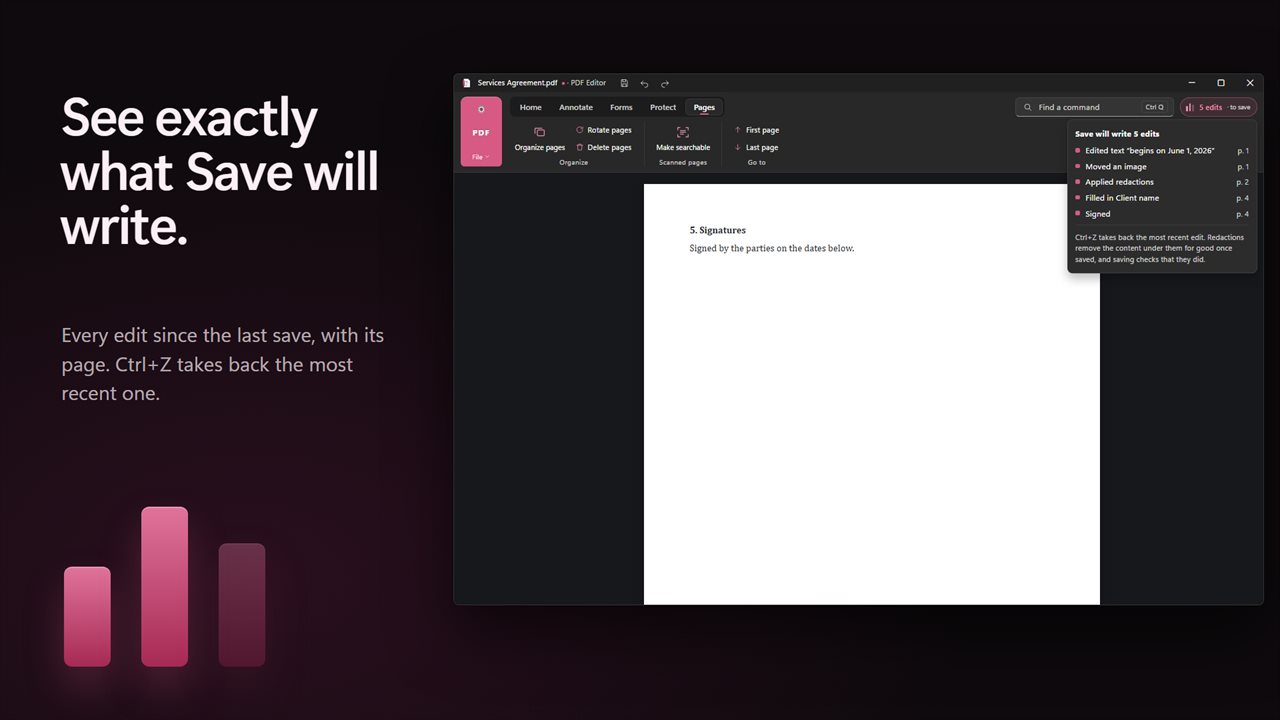Image resolution: width=1280 pixels, height=720 pixels.
Task: Maximize the PDF Editor window
Action: tap(1221, 83)
